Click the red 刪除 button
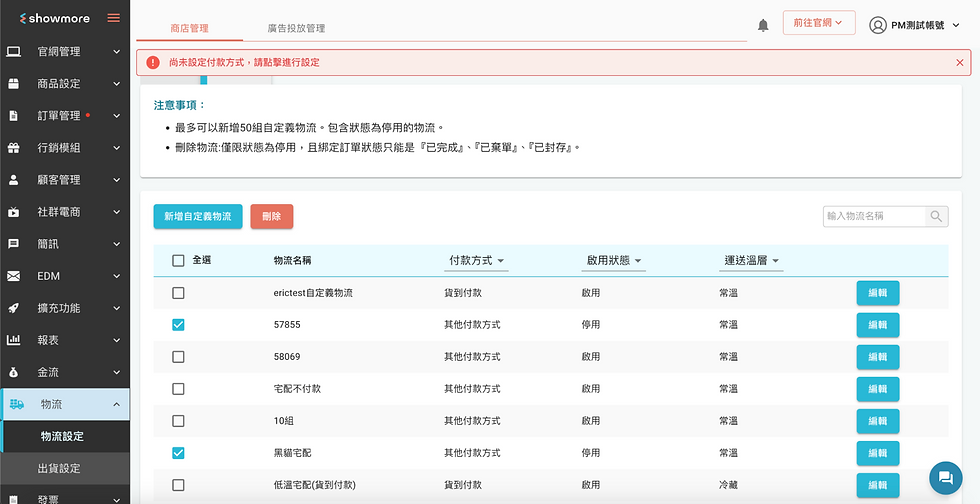The image size is (980, 504). point(272,216)
